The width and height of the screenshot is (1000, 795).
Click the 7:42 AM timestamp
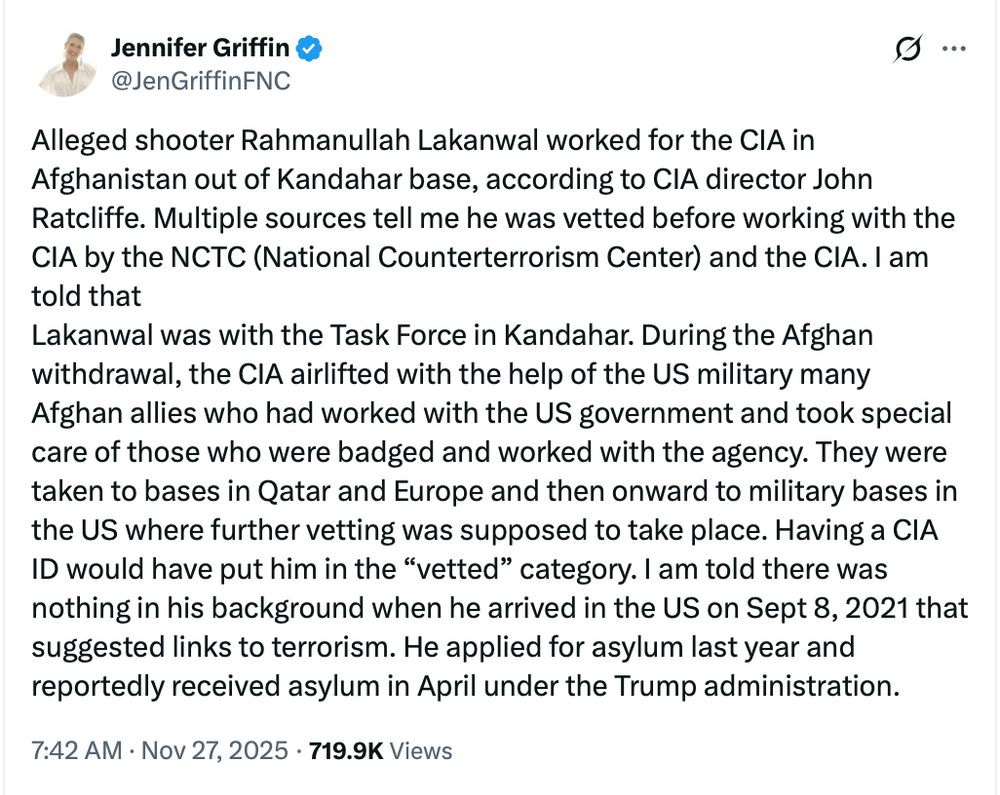77,750
